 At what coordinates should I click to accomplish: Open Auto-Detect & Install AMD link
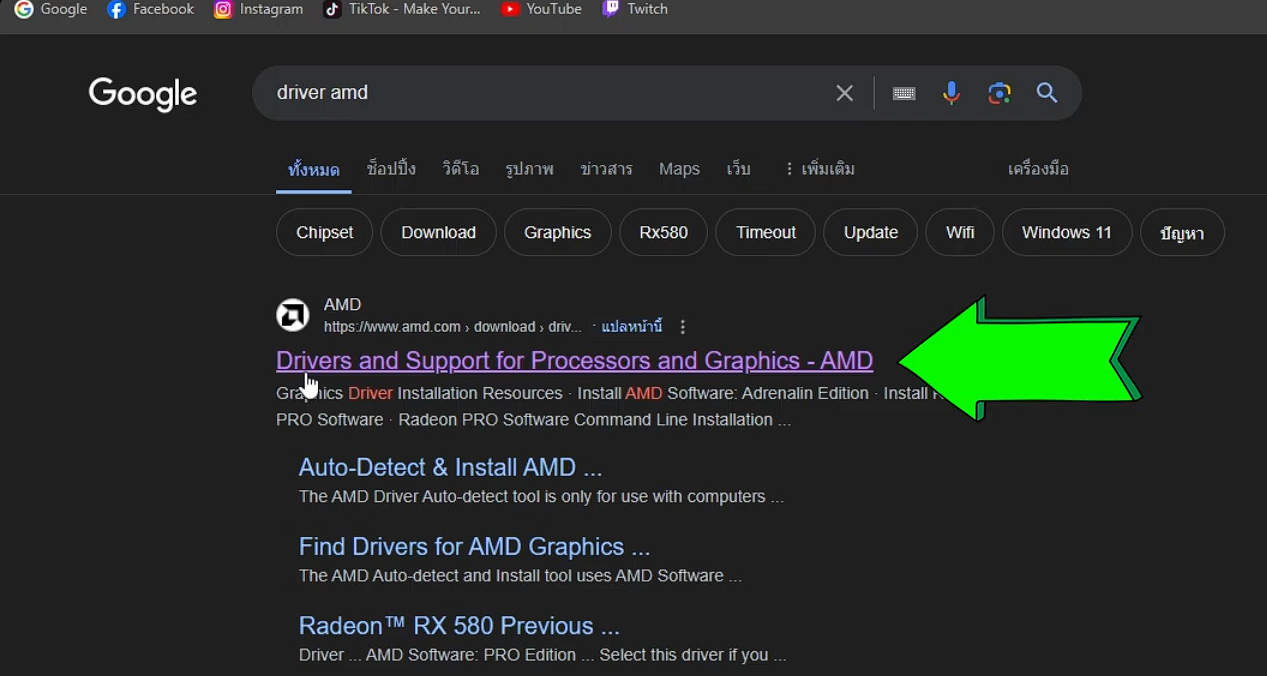(x=450, y=467)
